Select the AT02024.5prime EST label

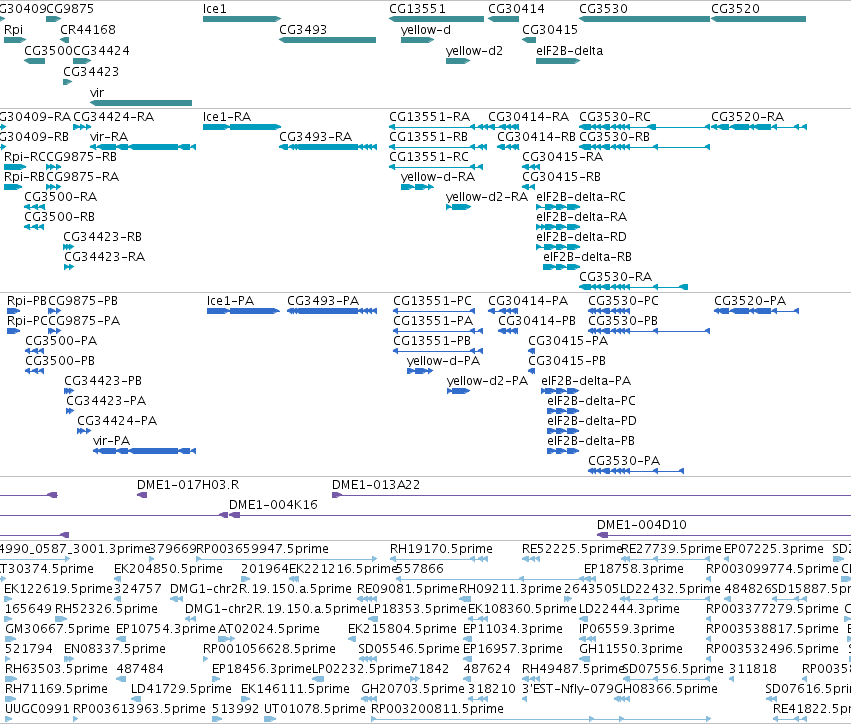(269, 629)
